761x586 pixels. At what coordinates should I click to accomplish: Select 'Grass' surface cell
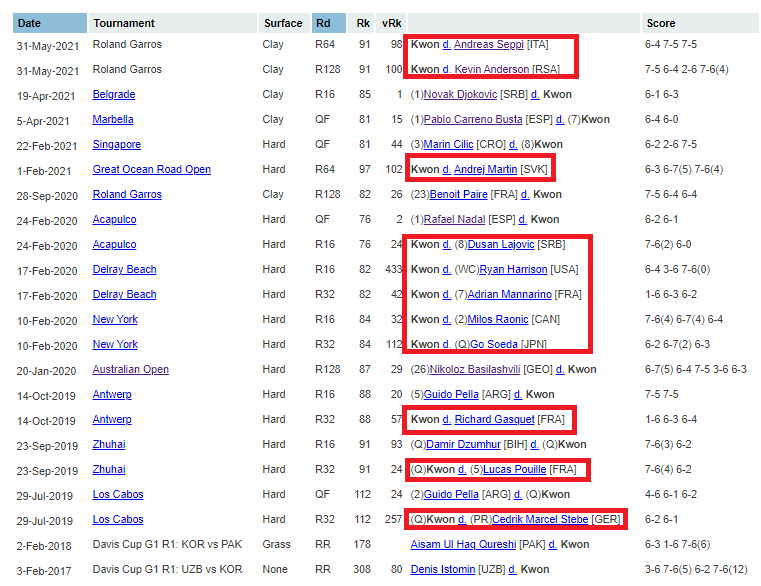[277, 544]
